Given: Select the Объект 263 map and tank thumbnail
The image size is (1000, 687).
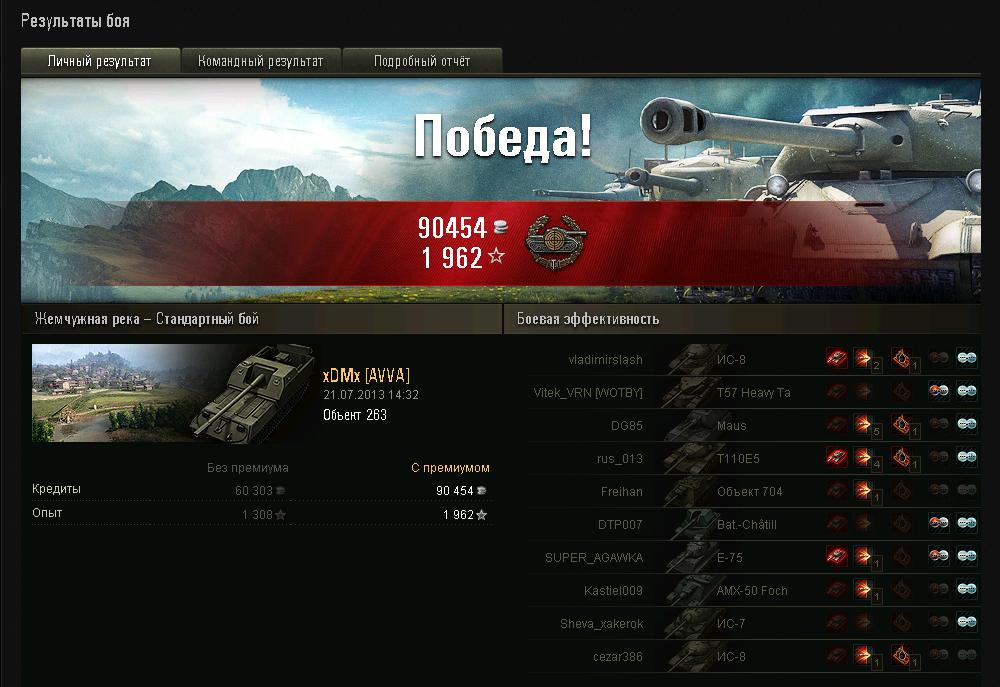Looking at the screenshot, I should point(175,393).
